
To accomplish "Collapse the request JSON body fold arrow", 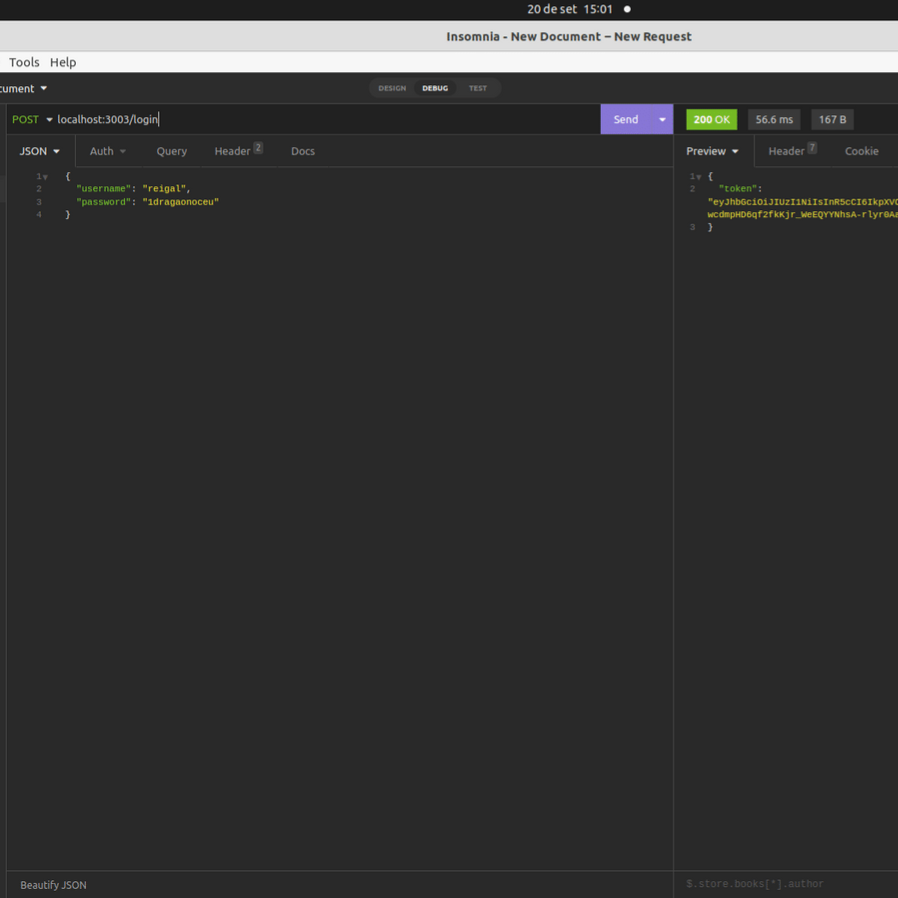I will click(x=45, y=177).
